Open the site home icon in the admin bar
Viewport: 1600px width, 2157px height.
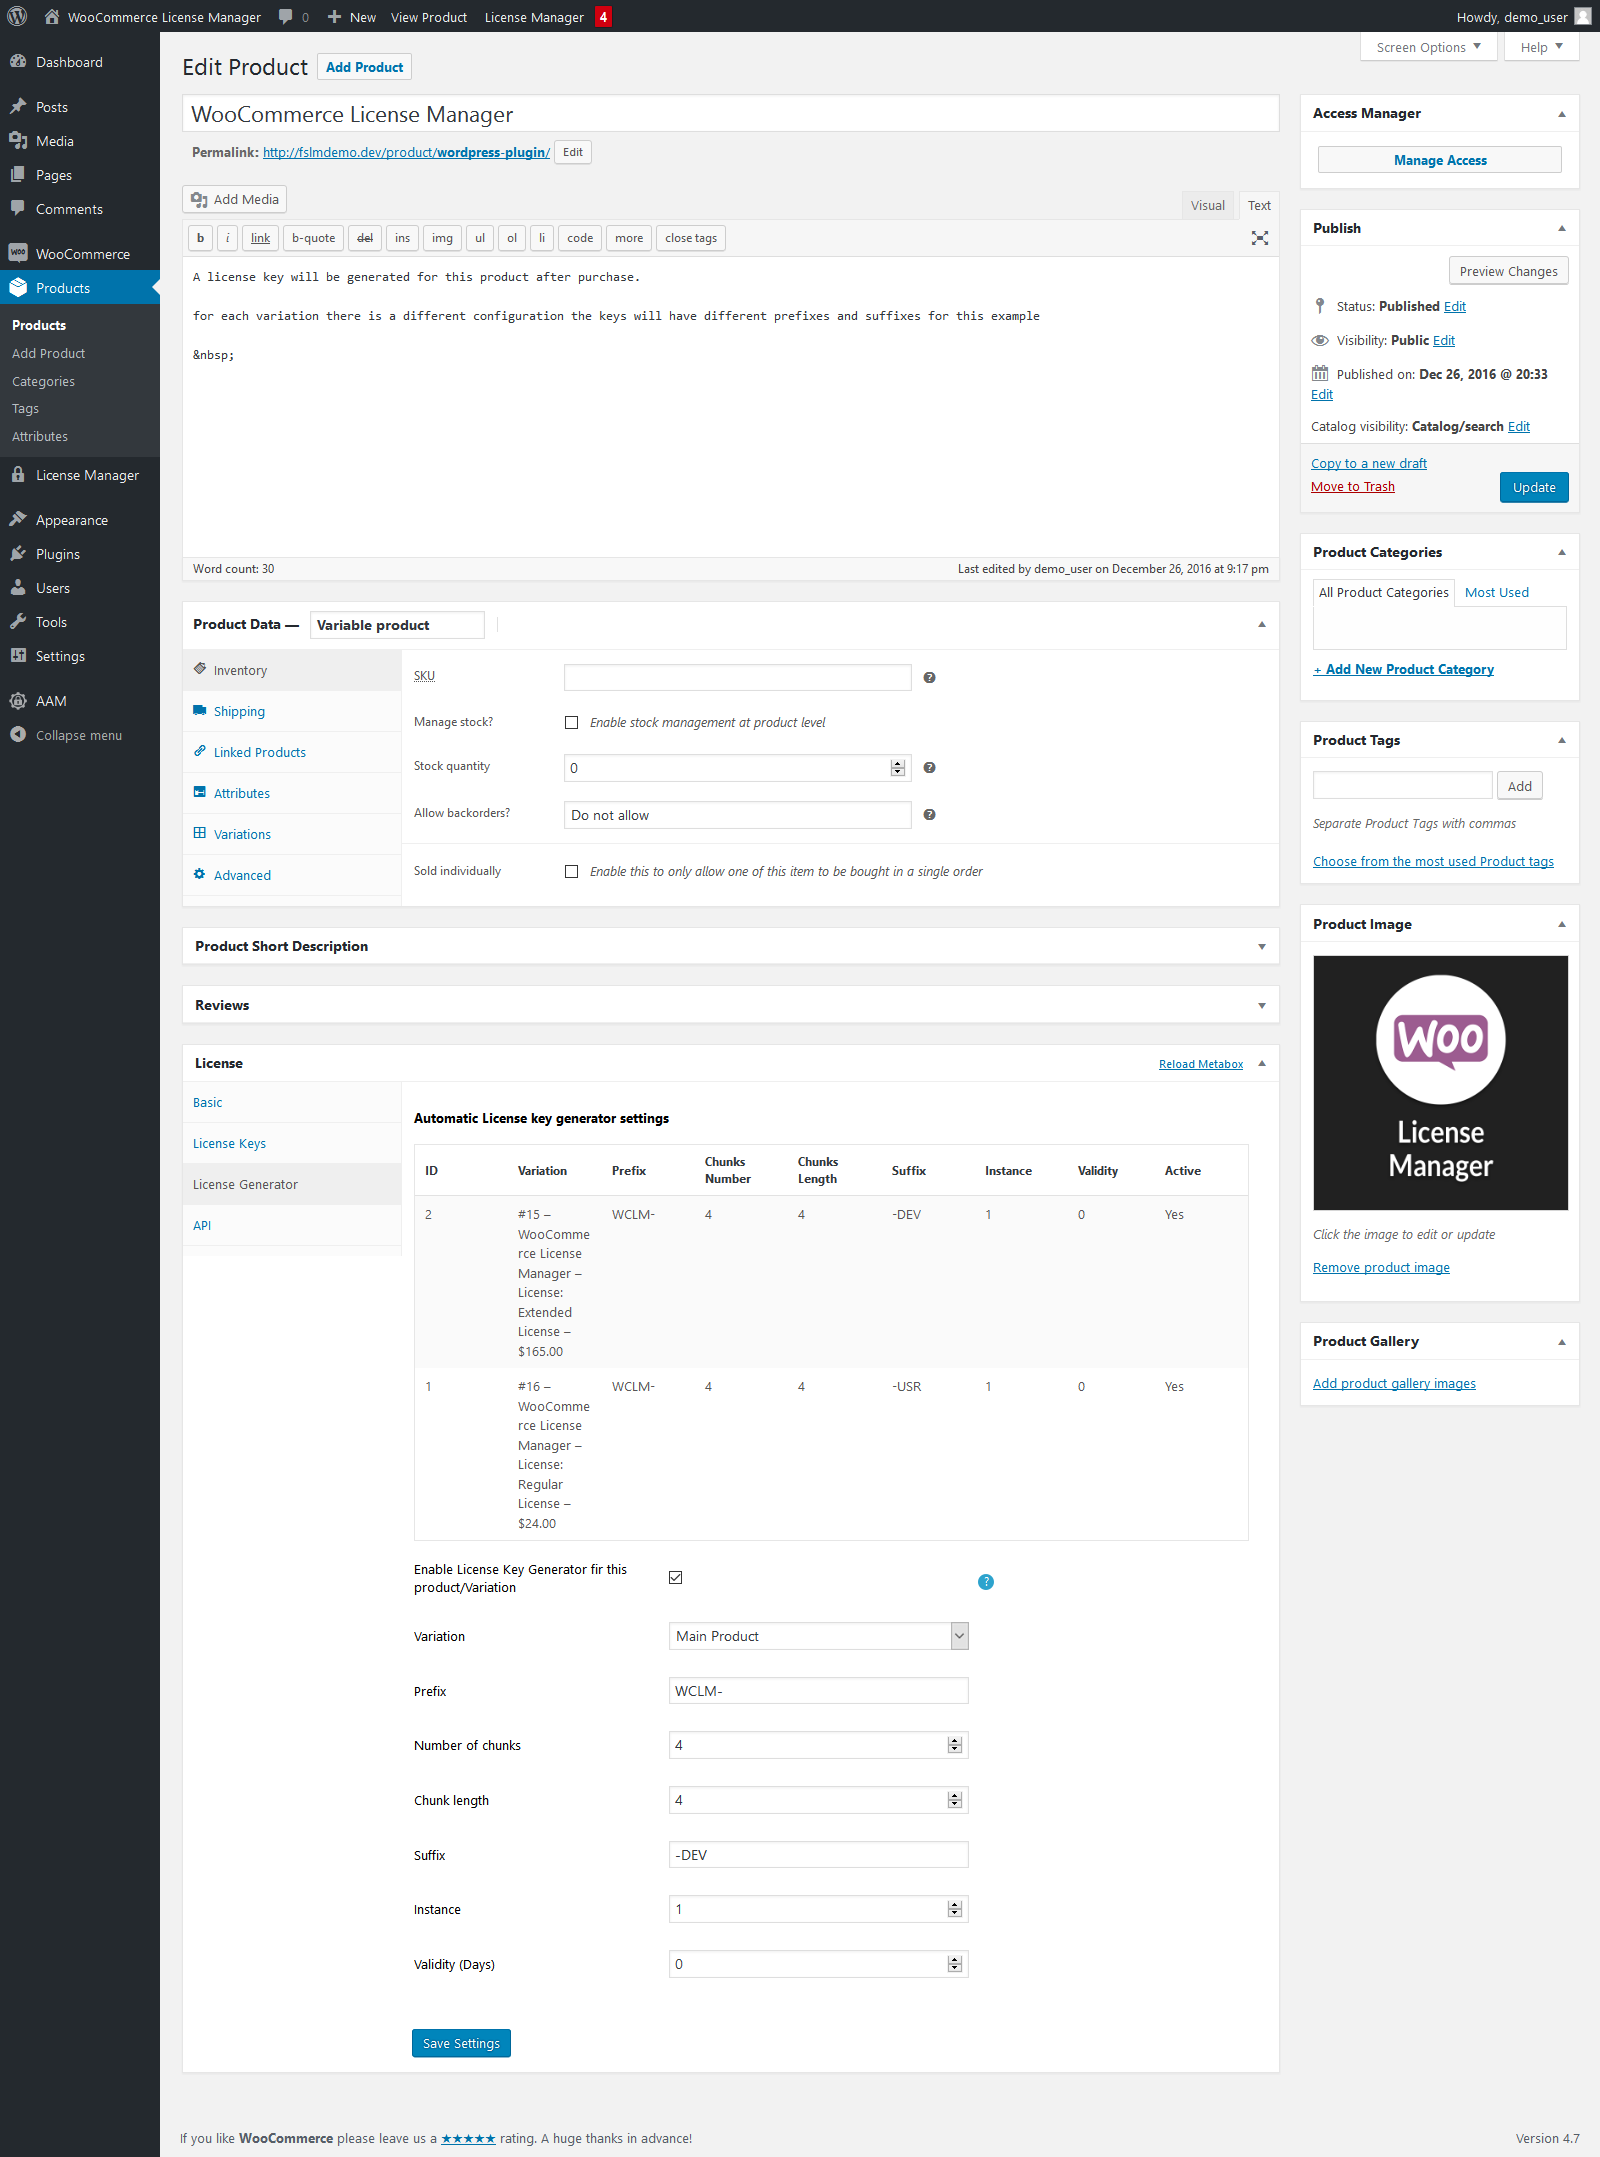point(52,17)
